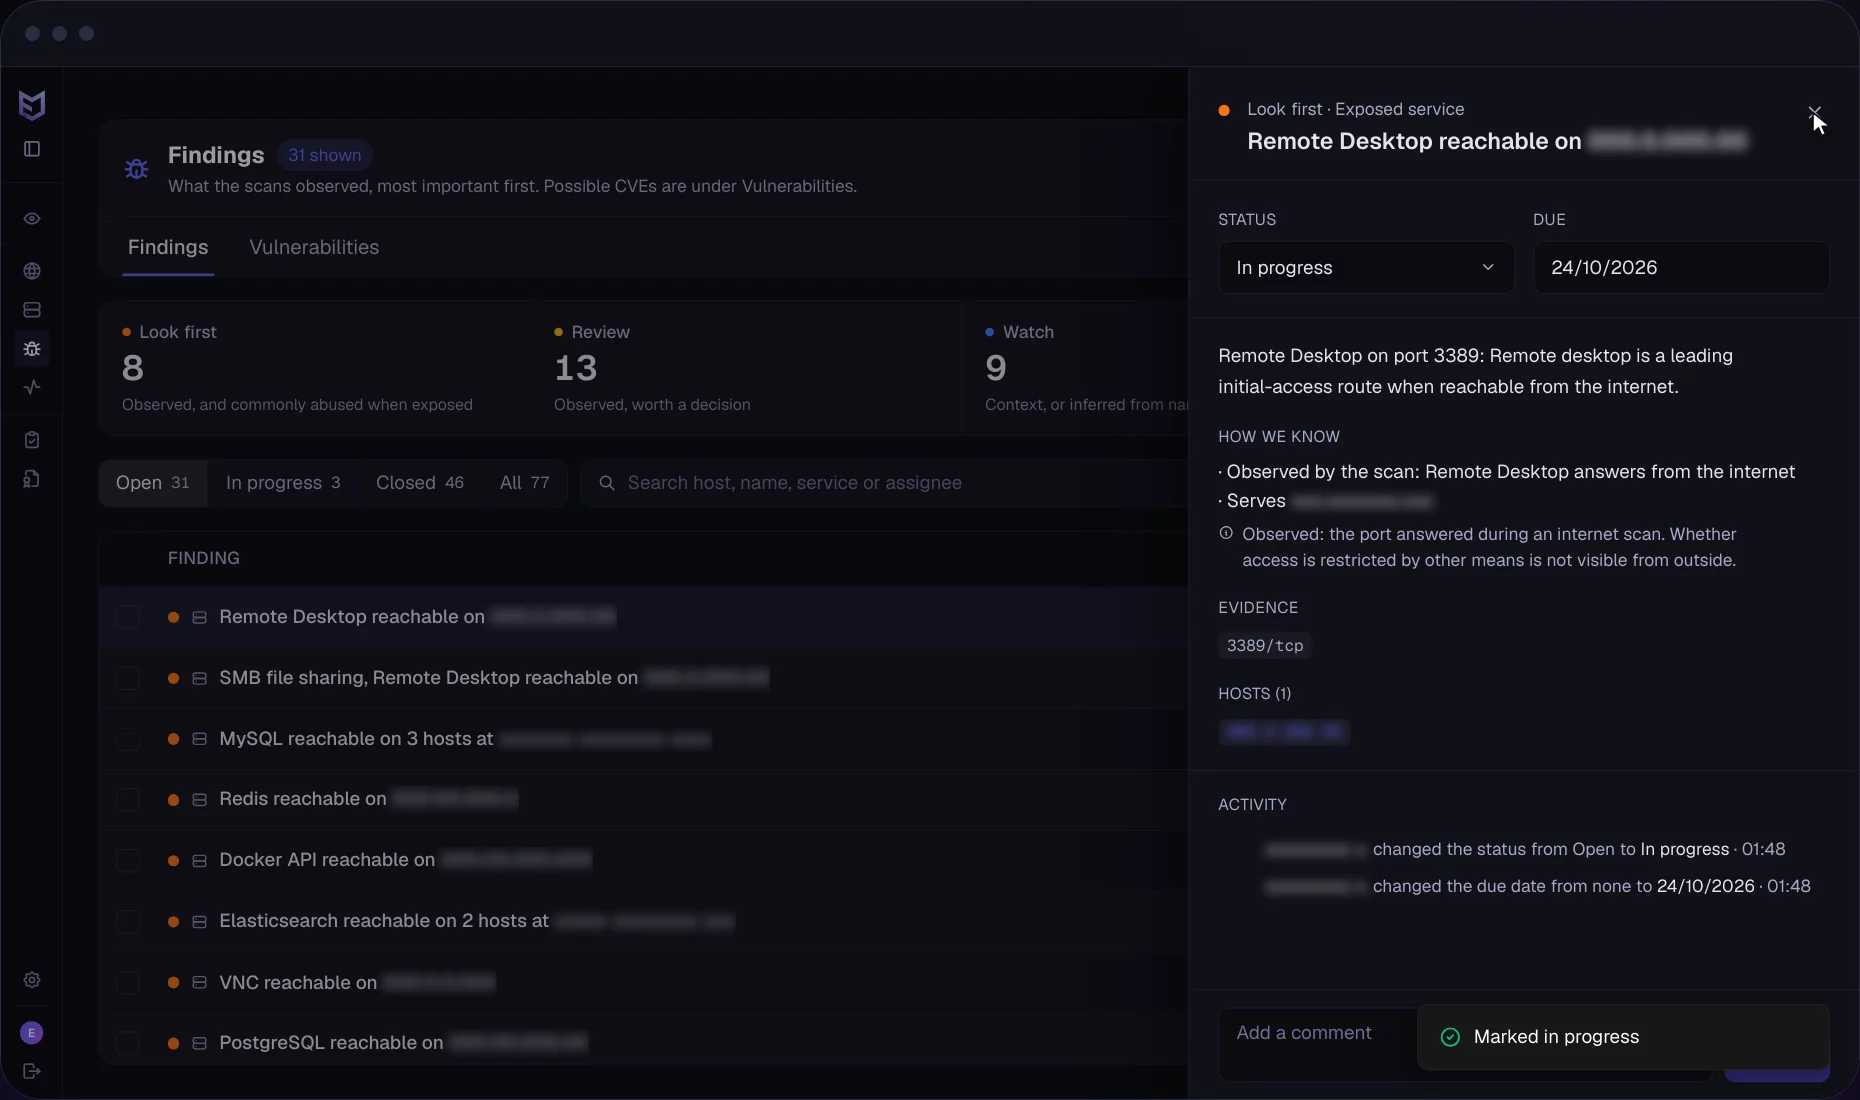Open the globe icon in sidebar
This screenshot has height=1100, width=1860.
click(x=32, y=271)
